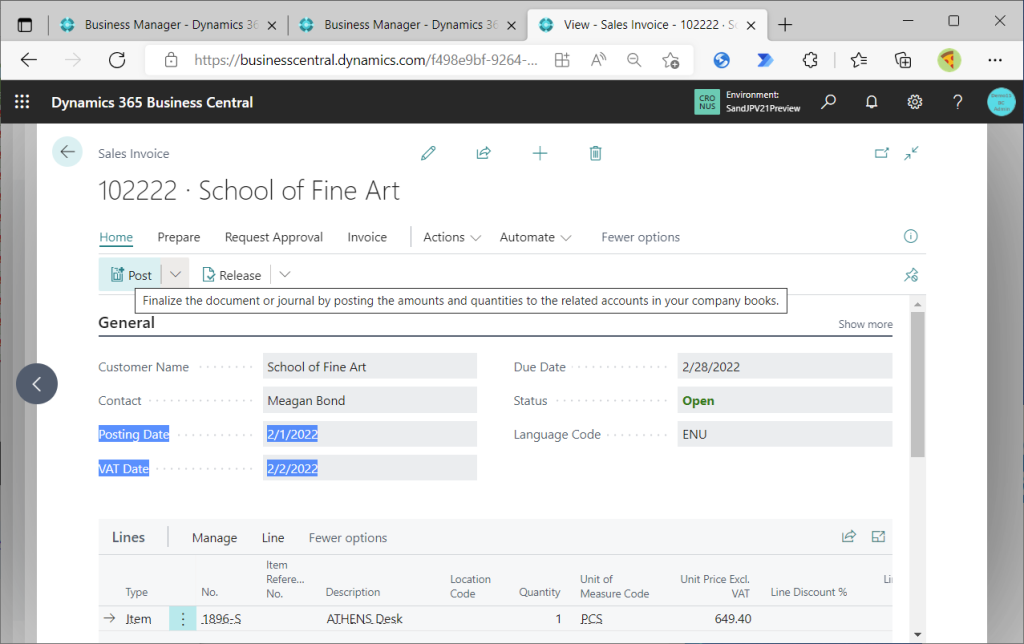Click Fewer options in the action bar
The image size is (1024, 644).
coord(640,237)
